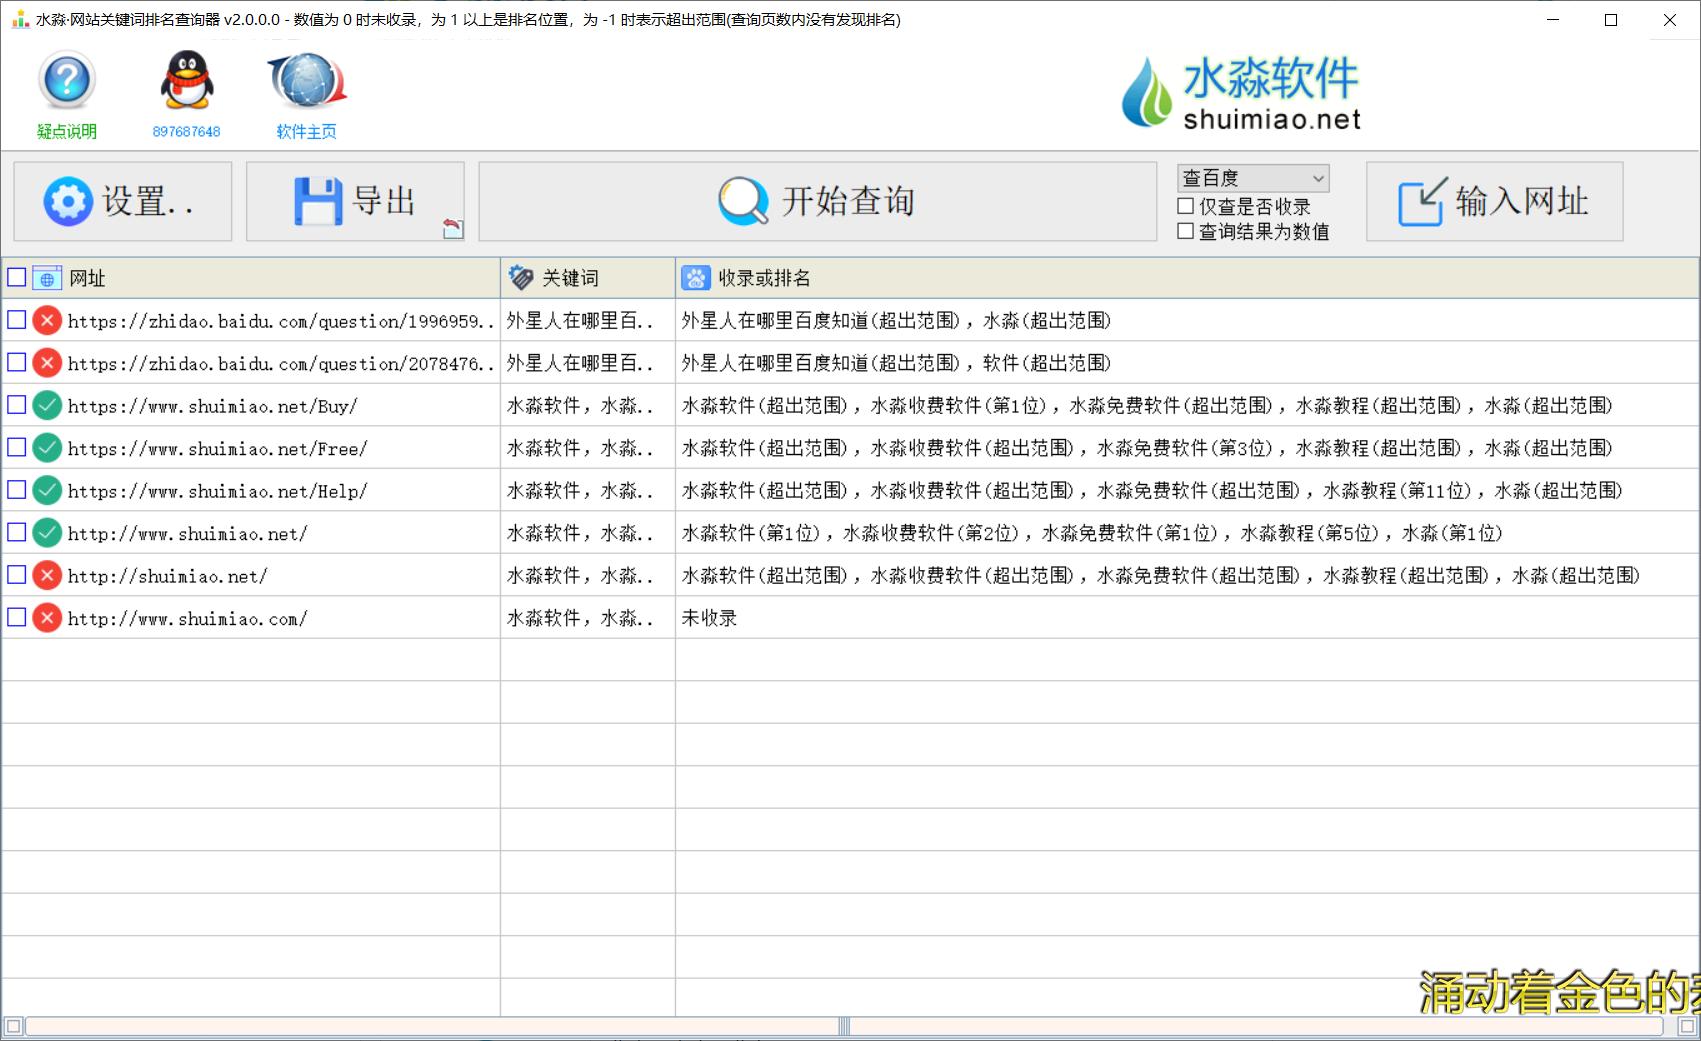Select URL http://www.shuimiao.com/

(x=188, y=619)
